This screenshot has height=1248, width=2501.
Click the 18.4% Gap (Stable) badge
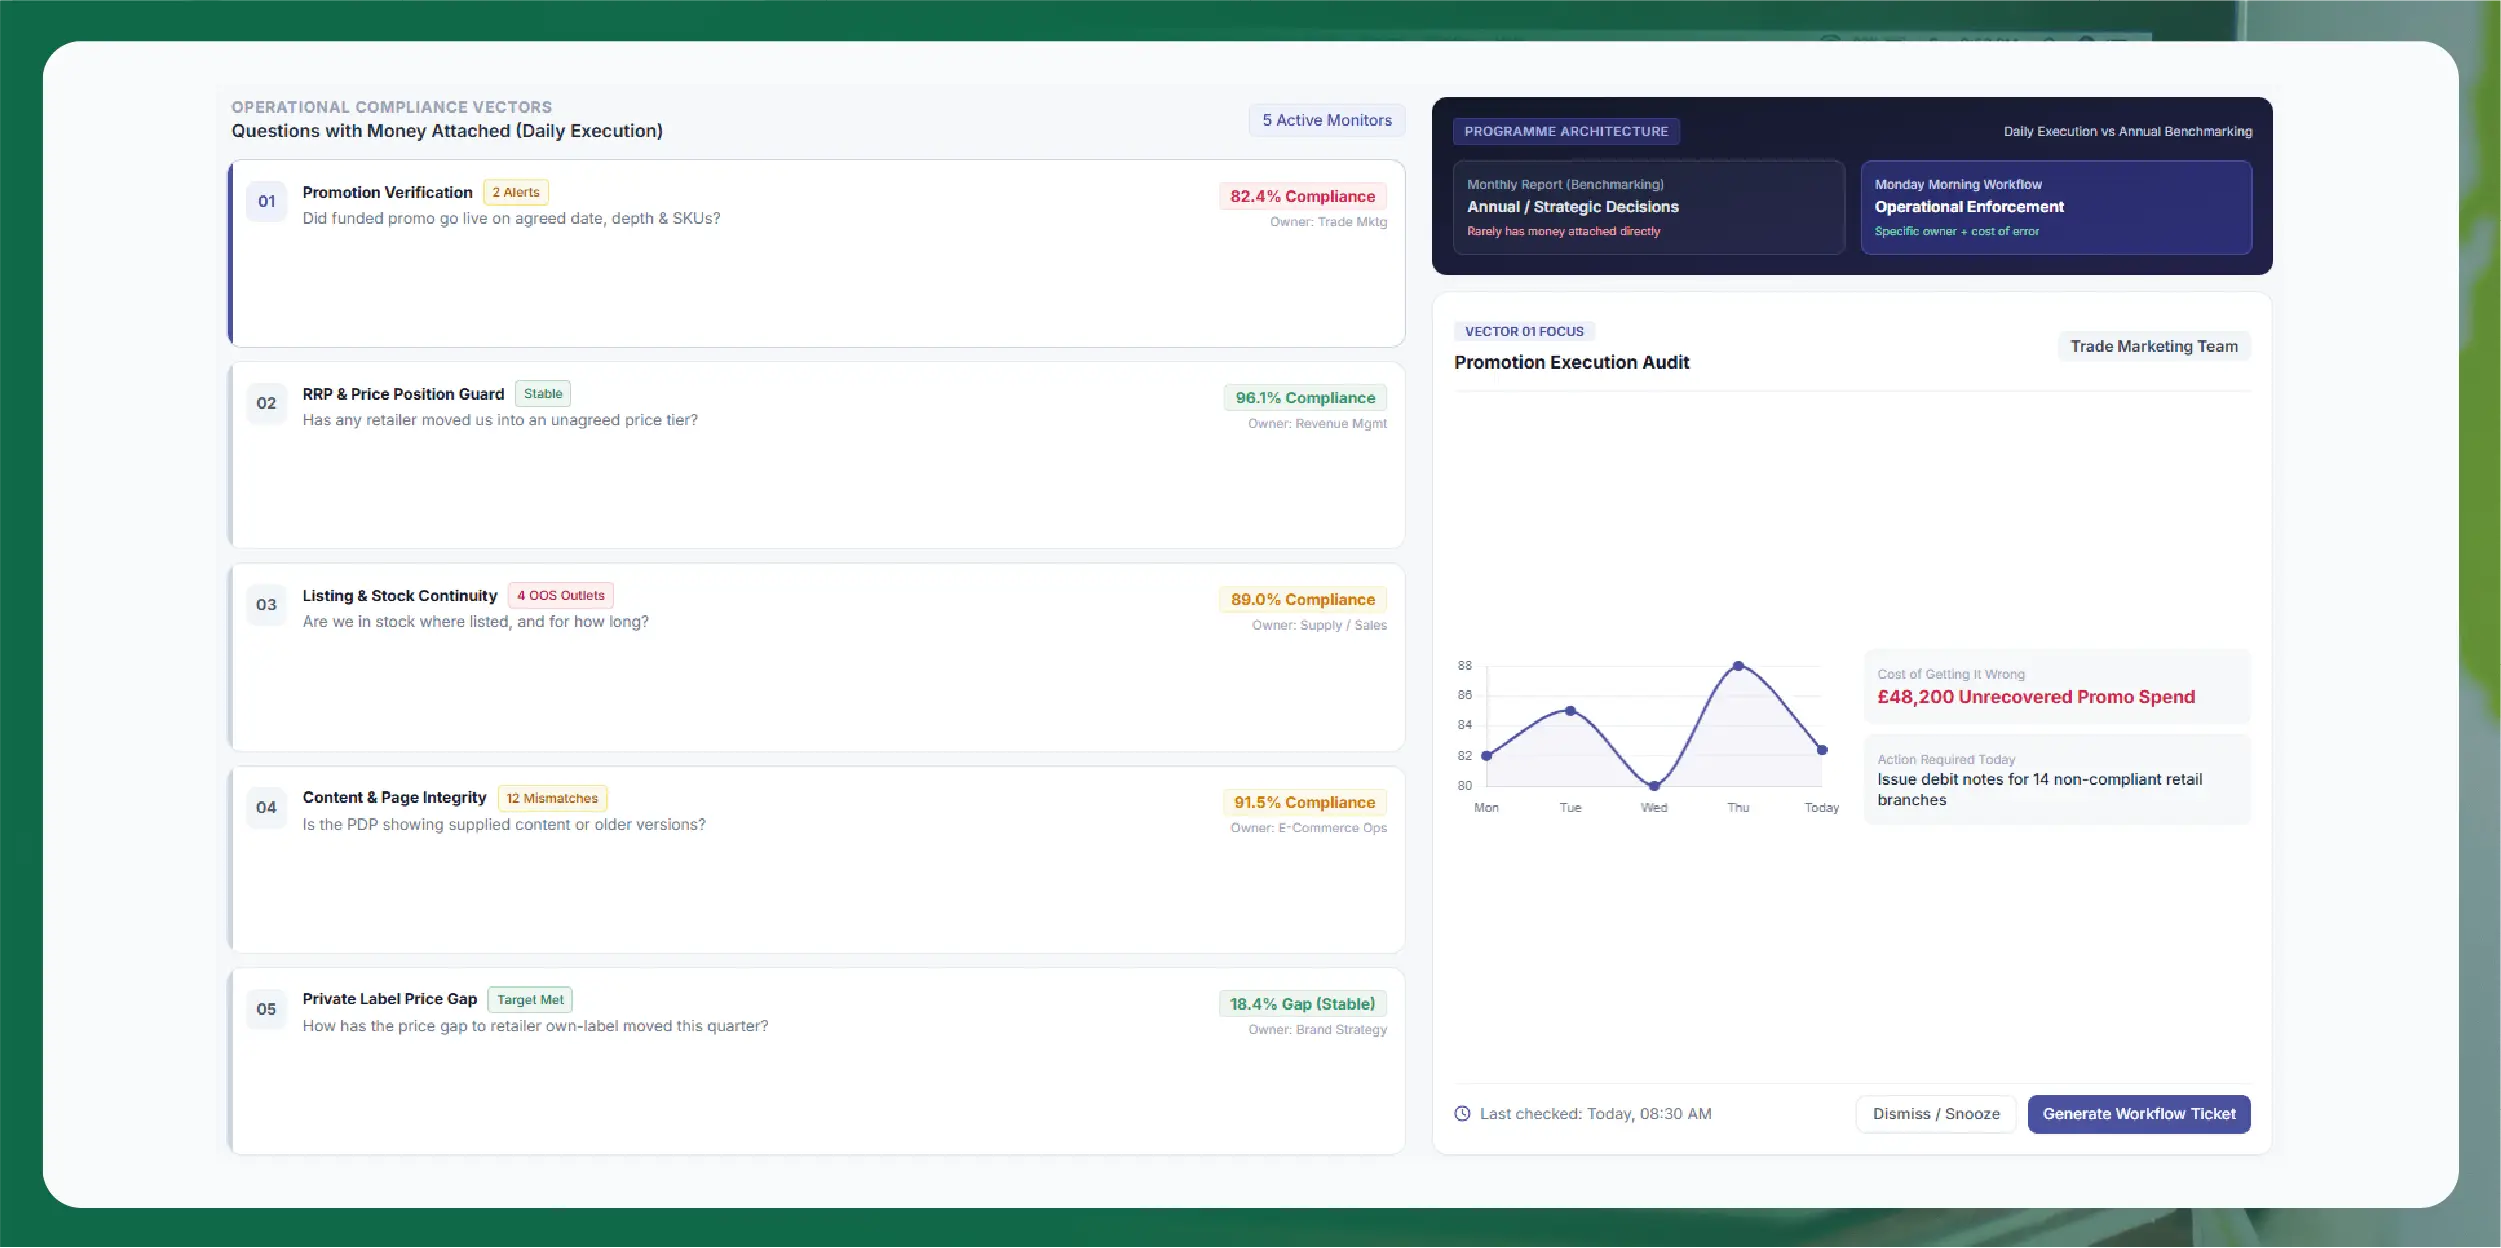coord(1303,1004)
